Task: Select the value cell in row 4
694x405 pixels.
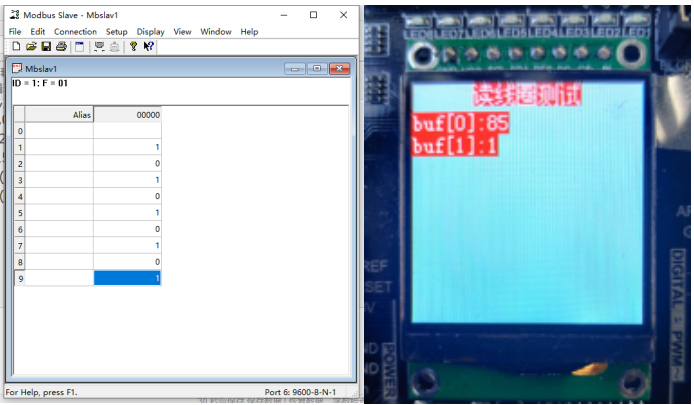Action: pos(127,196)
